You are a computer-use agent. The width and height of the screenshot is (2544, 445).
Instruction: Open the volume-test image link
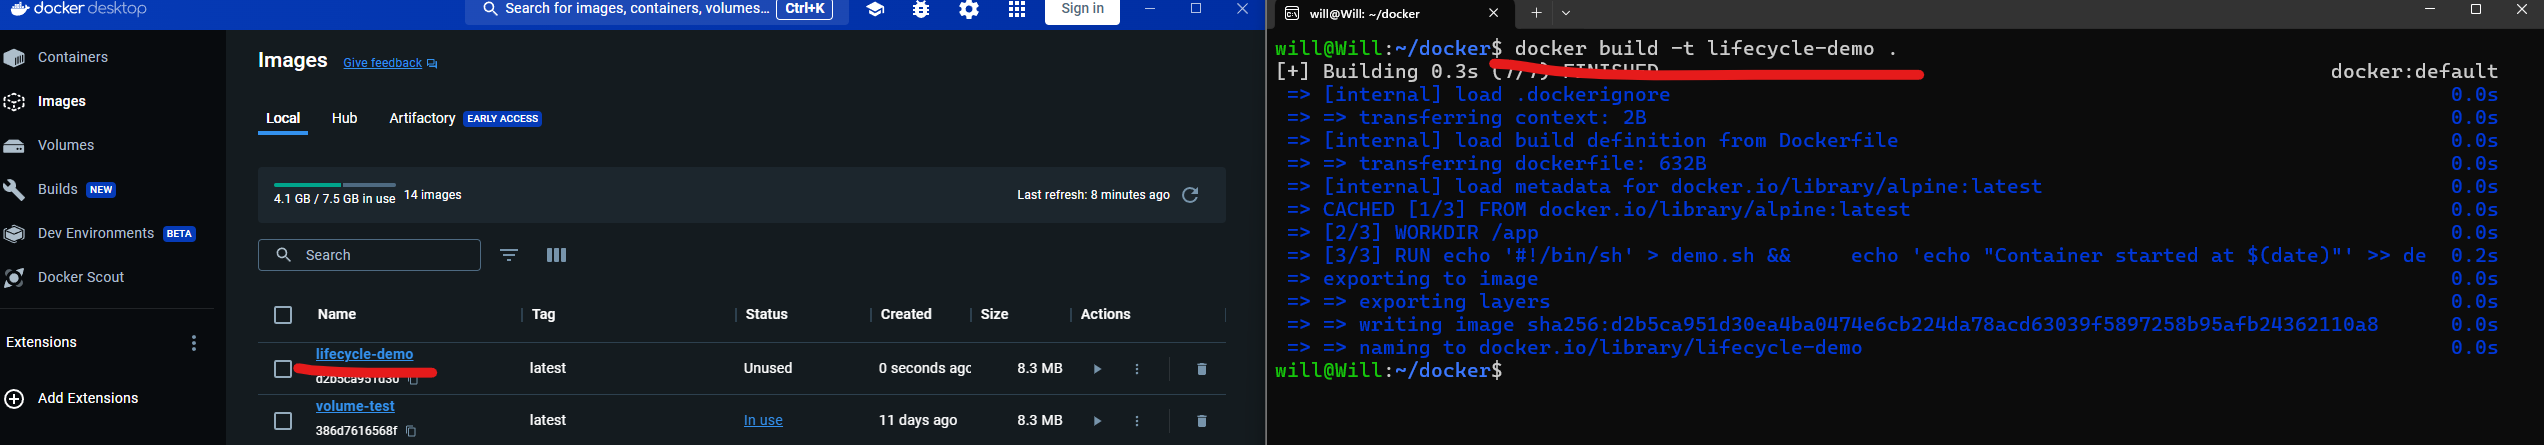pyautogui.click(x=355, y=406)
